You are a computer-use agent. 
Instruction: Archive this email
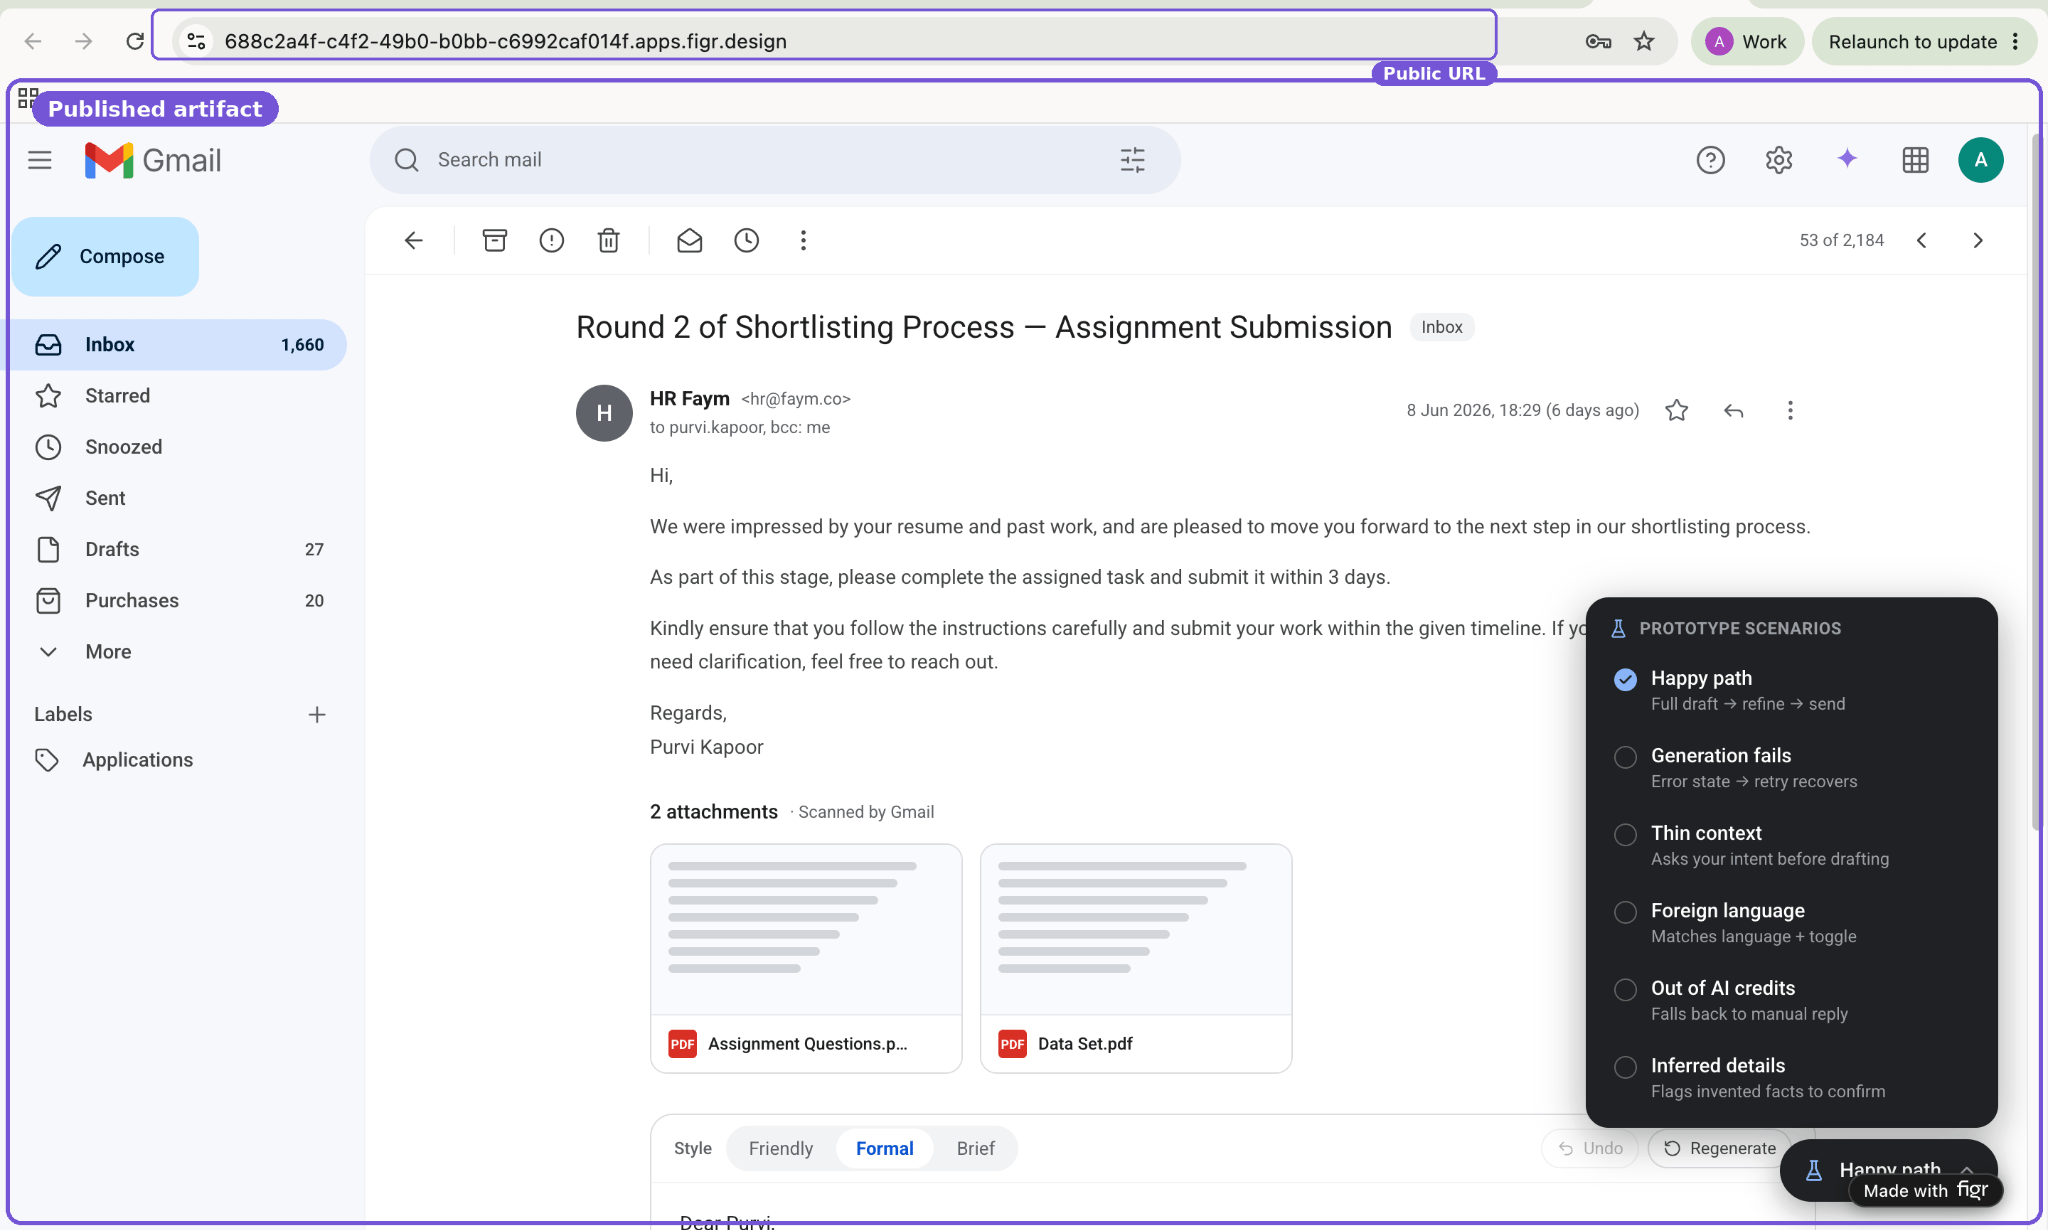coord(495,240)
